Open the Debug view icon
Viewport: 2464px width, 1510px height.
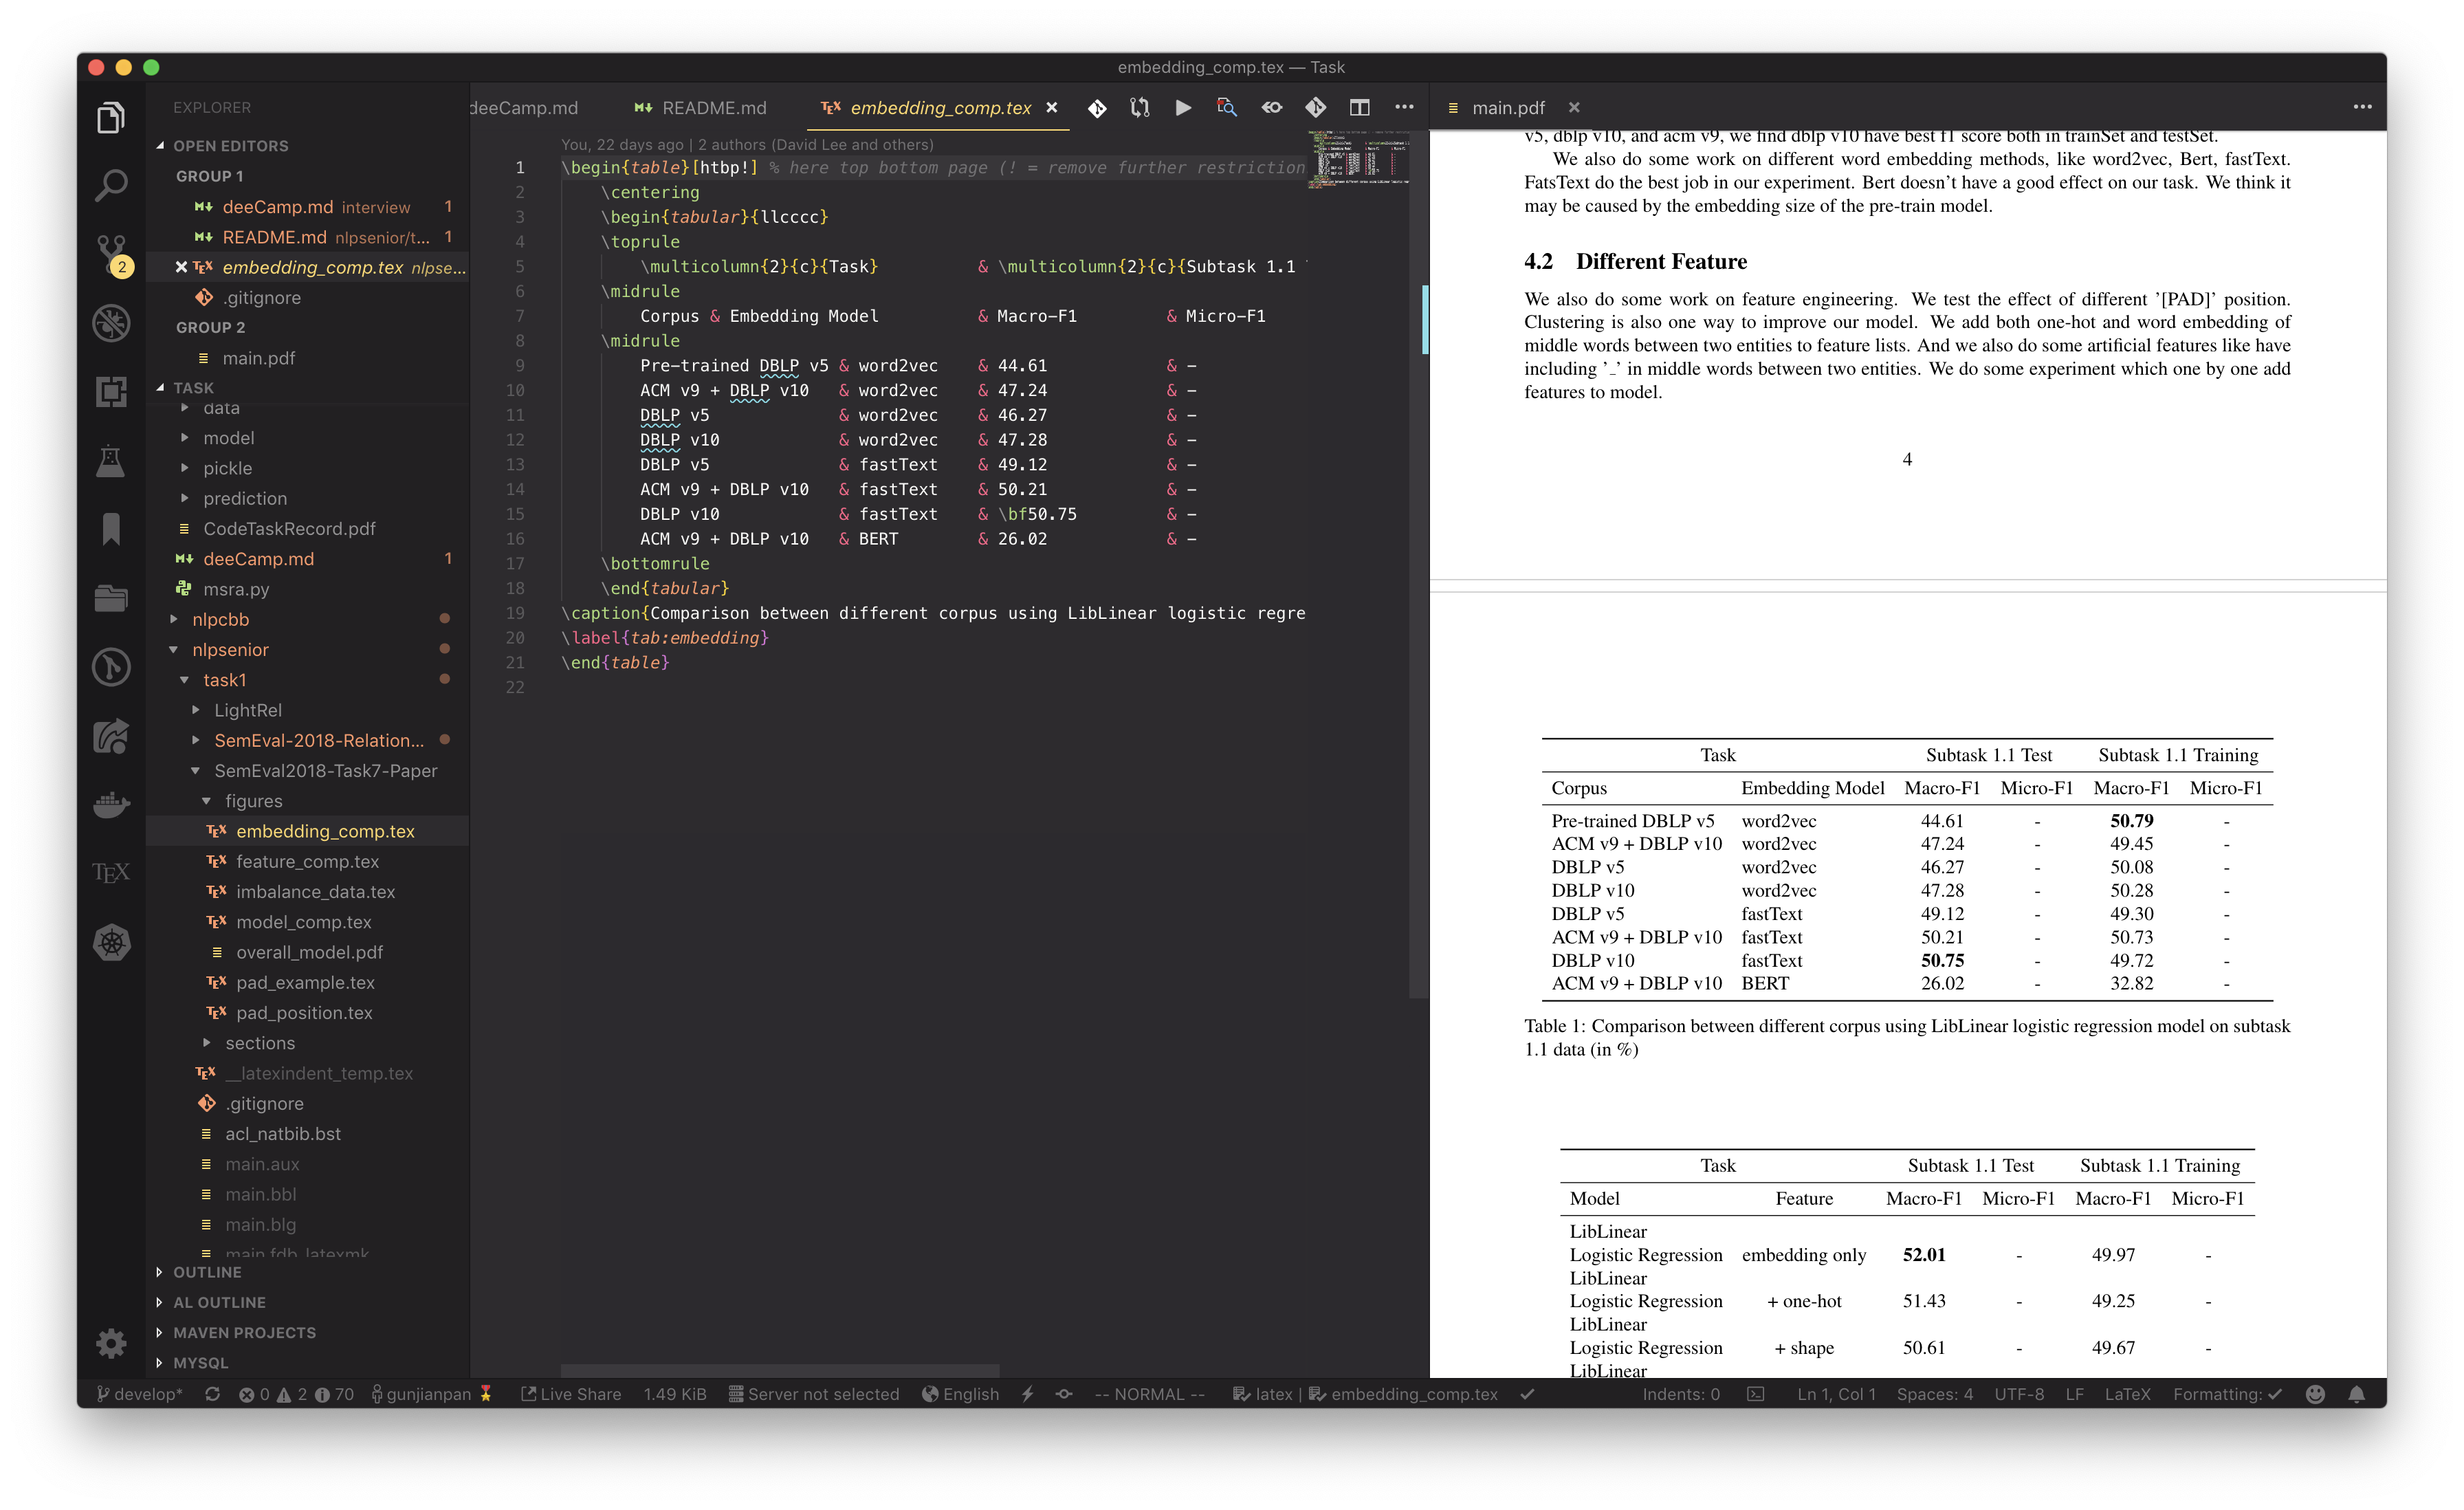click(x=111, y=322)
